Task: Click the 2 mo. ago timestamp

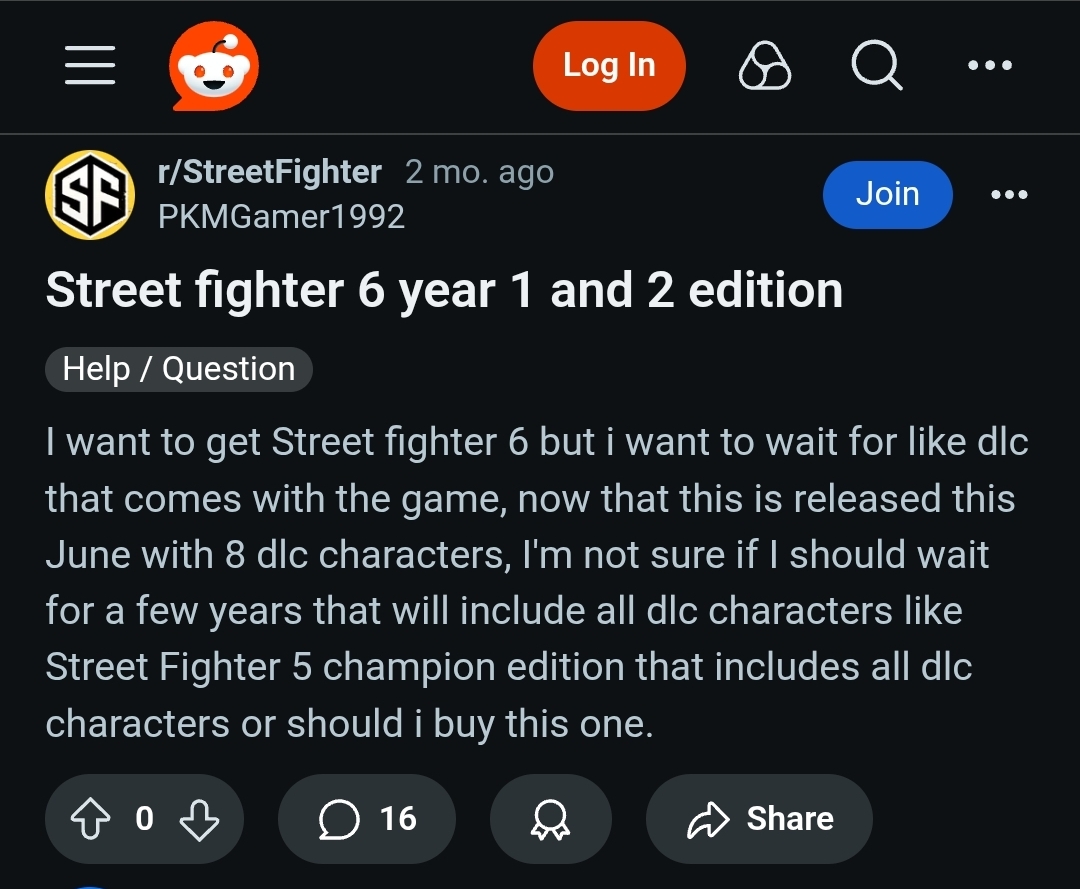Action: point(479,172)
